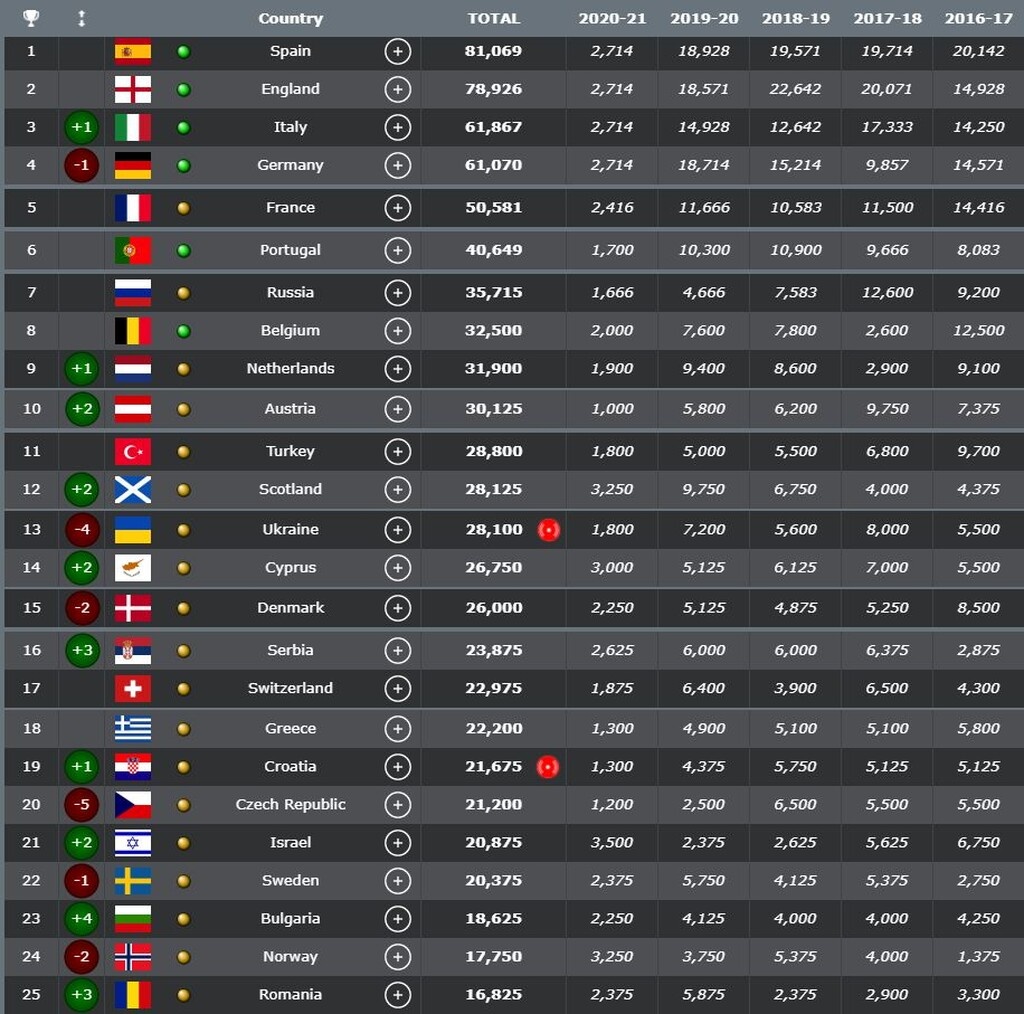The height and width of the screenshot is (1014, 1024).
Task: Click the yellow status dot for France
Action: (x=183, y=208)
